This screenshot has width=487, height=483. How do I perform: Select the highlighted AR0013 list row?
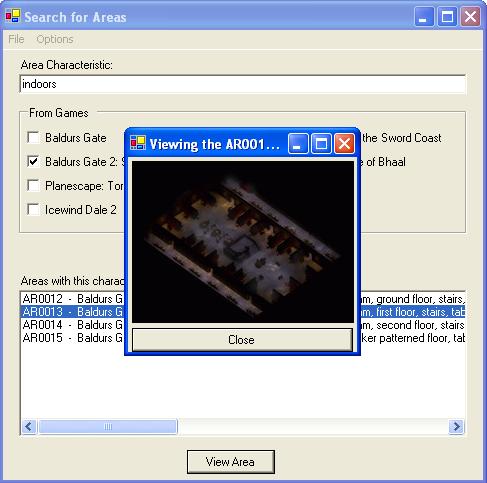pyautogui.click(x=243, y=312)
